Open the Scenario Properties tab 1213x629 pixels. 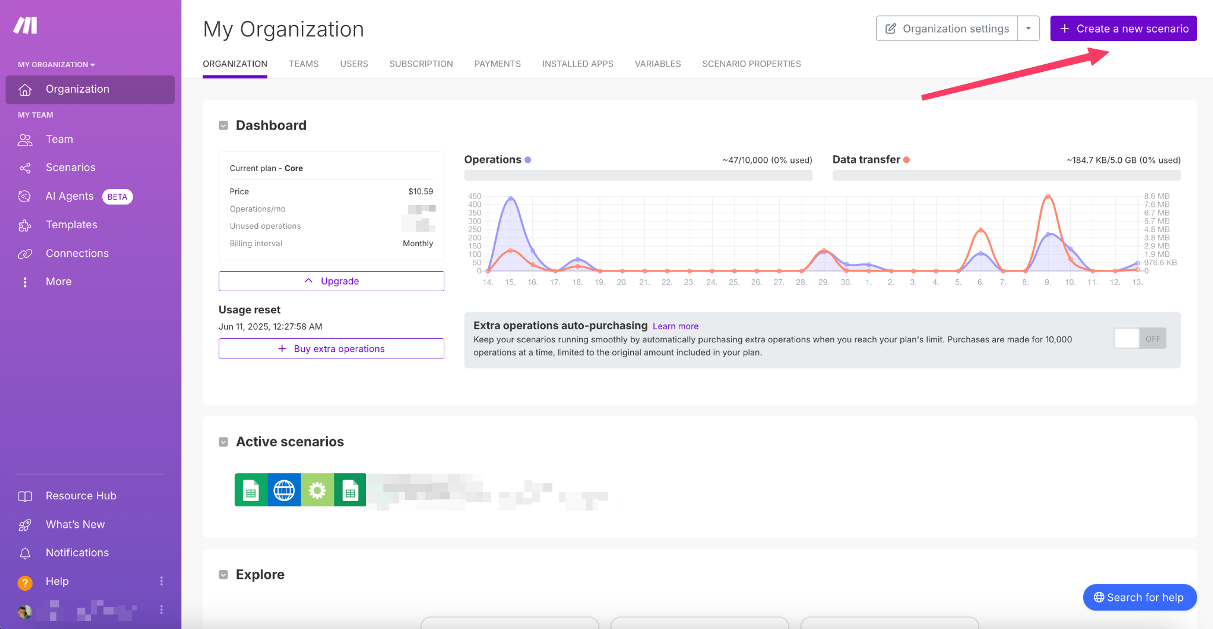pyautogui.click(x=751, y=64)
